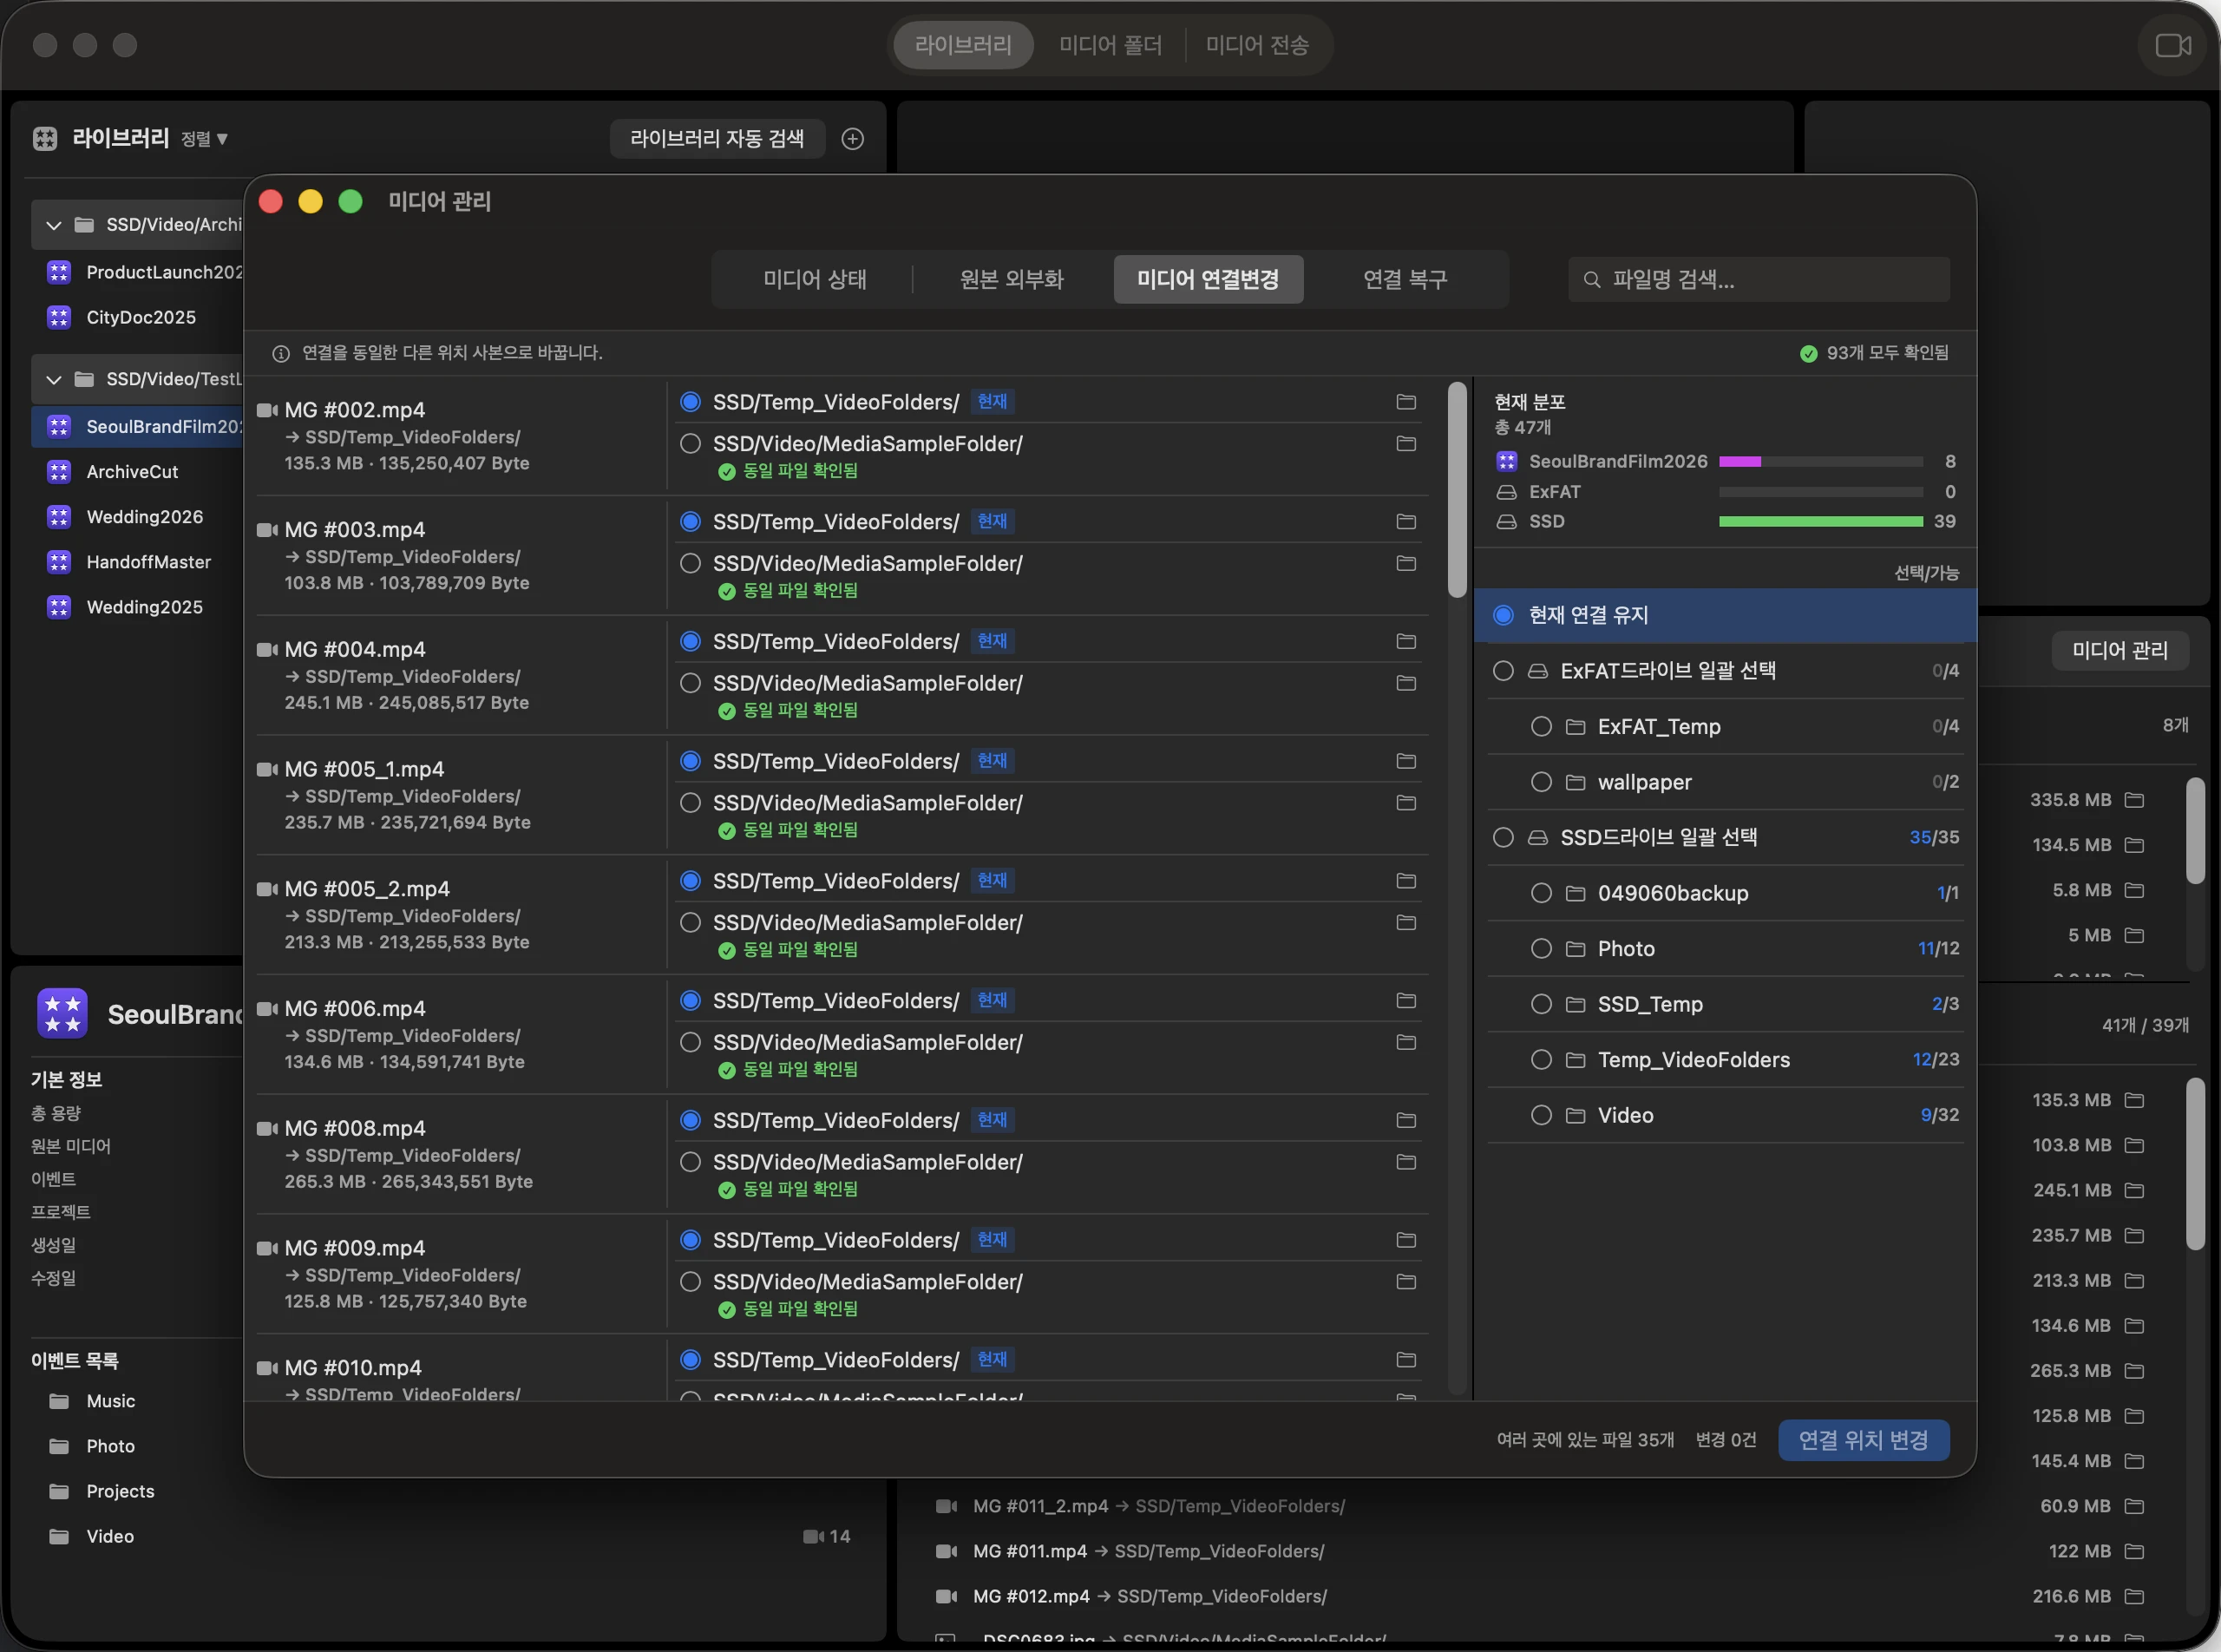Reveal folder for MG #004.mp4 MediaSampleFolder path
The height and width of the screenshot is (1652, 2221).
coord(1406,683)
